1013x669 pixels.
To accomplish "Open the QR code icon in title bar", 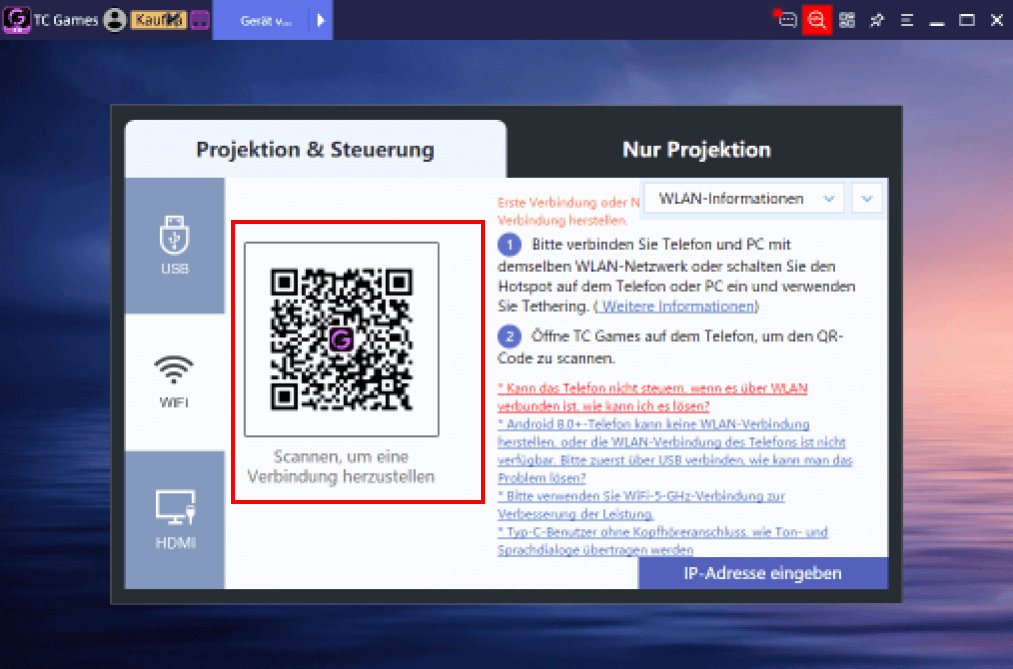I will tap(847, 20).
